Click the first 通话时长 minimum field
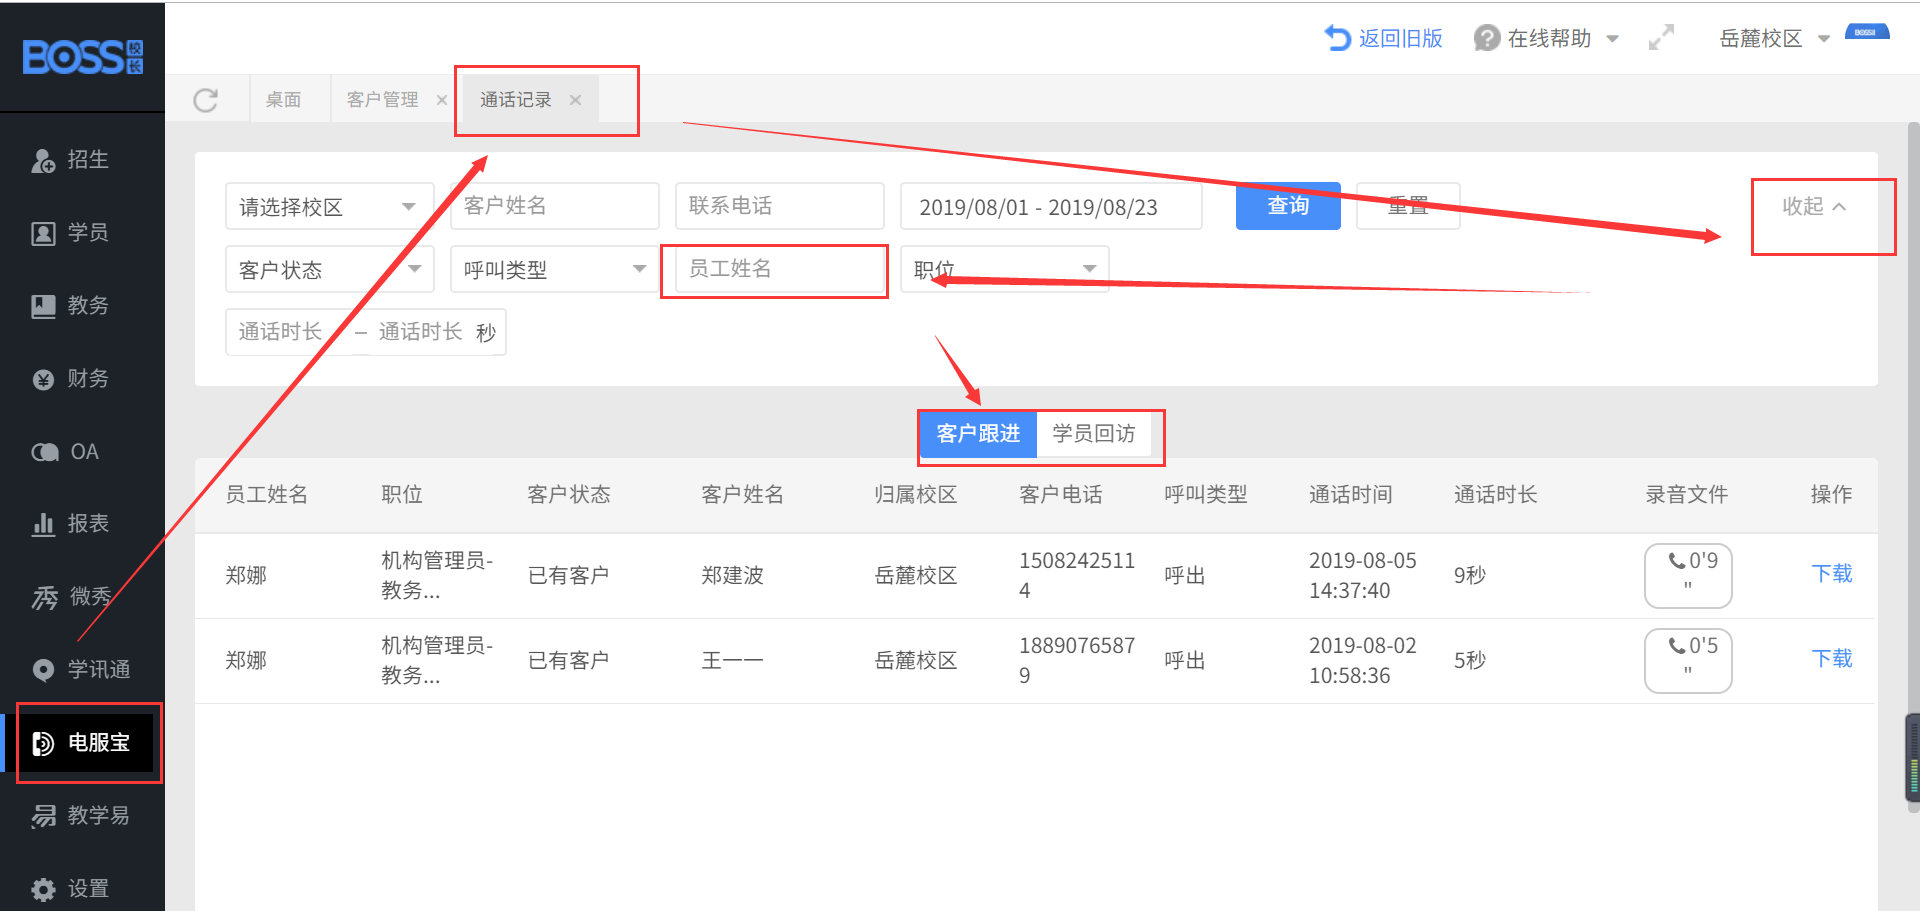 click(x=288, y=332)
